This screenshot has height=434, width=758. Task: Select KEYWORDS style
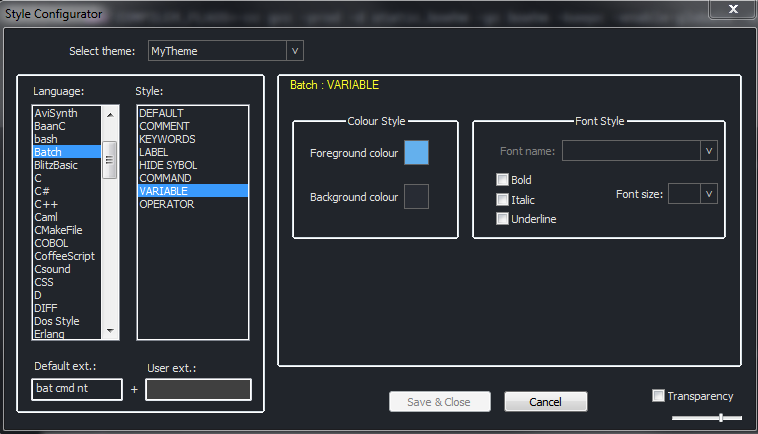coord(193,139)
